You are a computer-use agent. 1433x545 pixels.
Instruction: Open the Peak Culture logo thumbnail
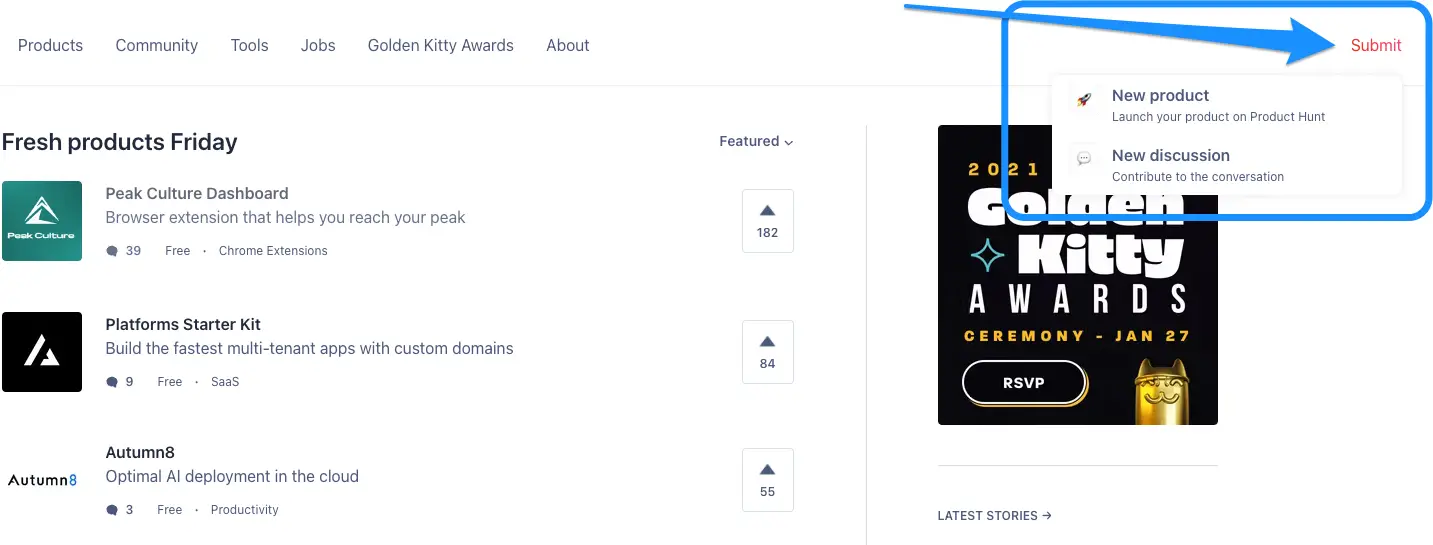(x=42, y=221)
